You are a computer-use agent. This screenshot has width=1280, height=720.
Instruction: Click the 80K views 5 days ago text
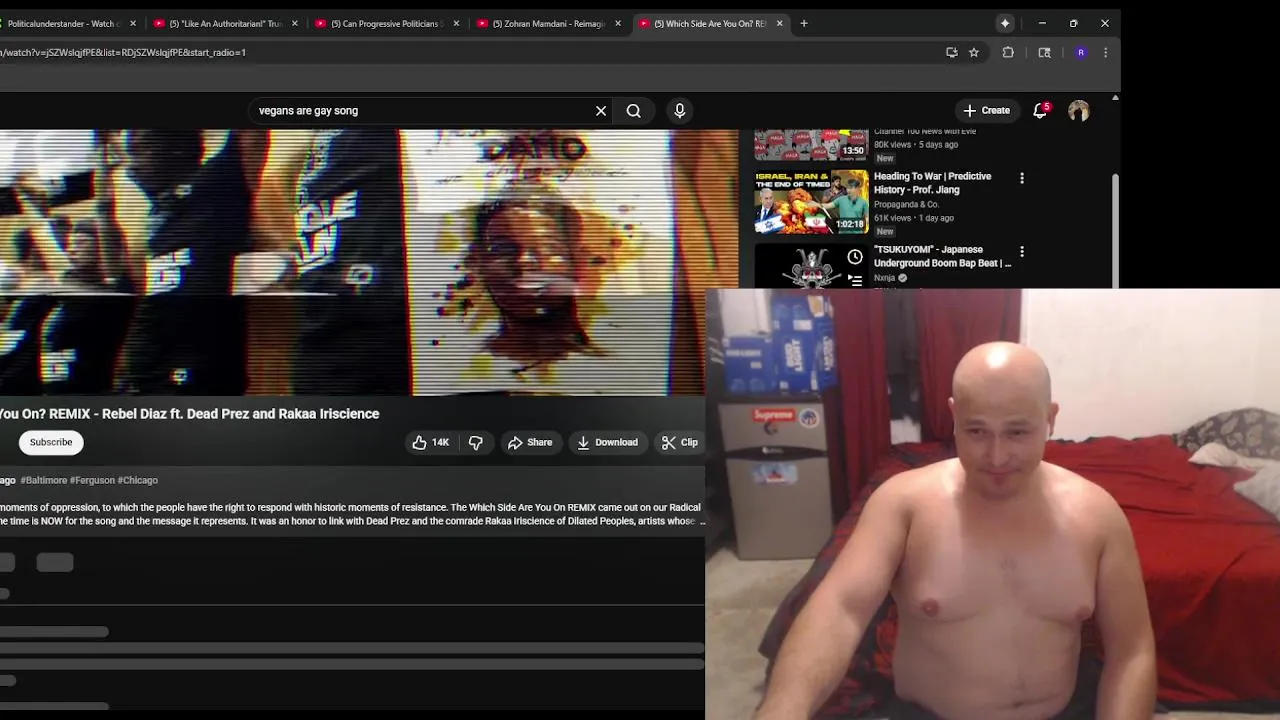pyautogui.click(x=915, y=145)
